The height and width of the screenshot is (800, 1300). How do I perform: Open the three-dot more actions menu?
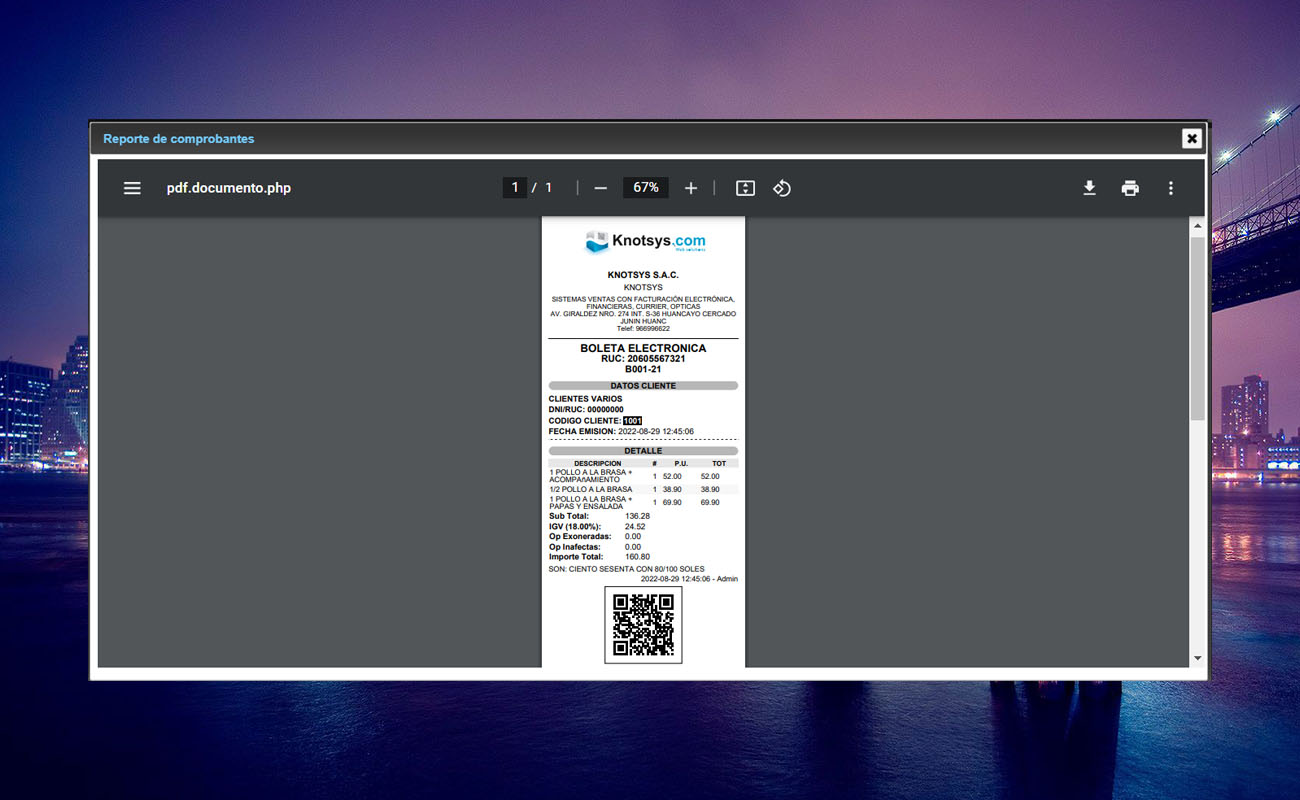pyautogui.click(x=1170, y=188)
